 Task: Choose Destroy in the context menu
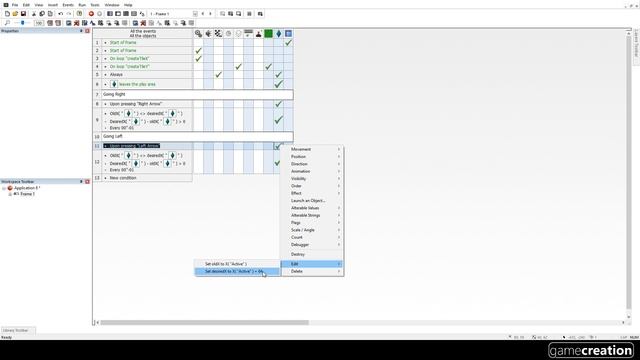tap(312, 254)
